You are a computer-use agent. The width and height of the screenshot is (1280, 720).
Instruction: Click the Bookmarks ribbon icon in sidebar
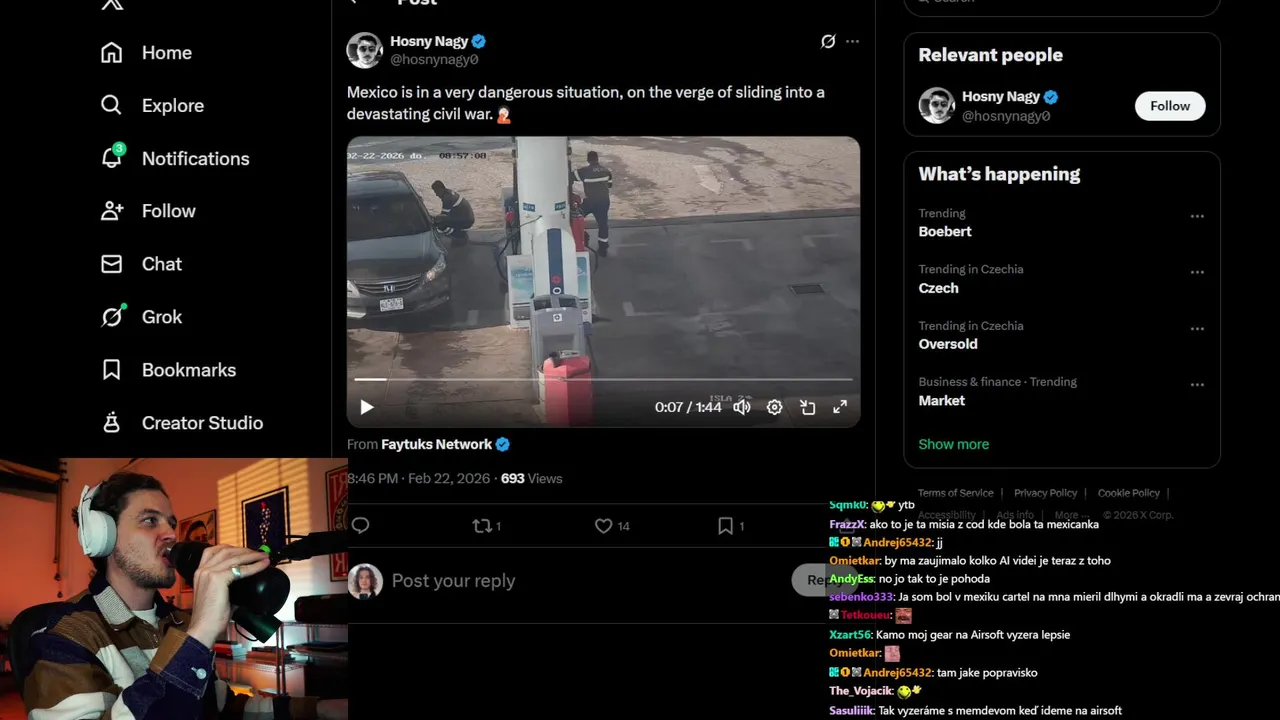(112, 370)
